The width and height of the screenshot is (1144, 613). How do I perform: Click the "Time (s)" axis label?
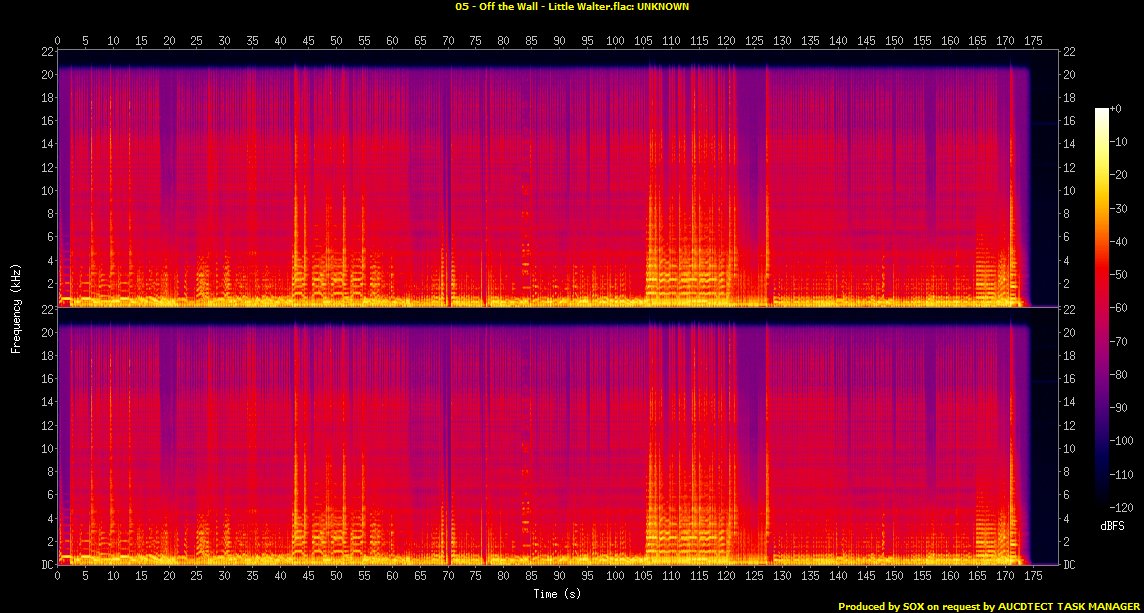(x=557, y=593)
